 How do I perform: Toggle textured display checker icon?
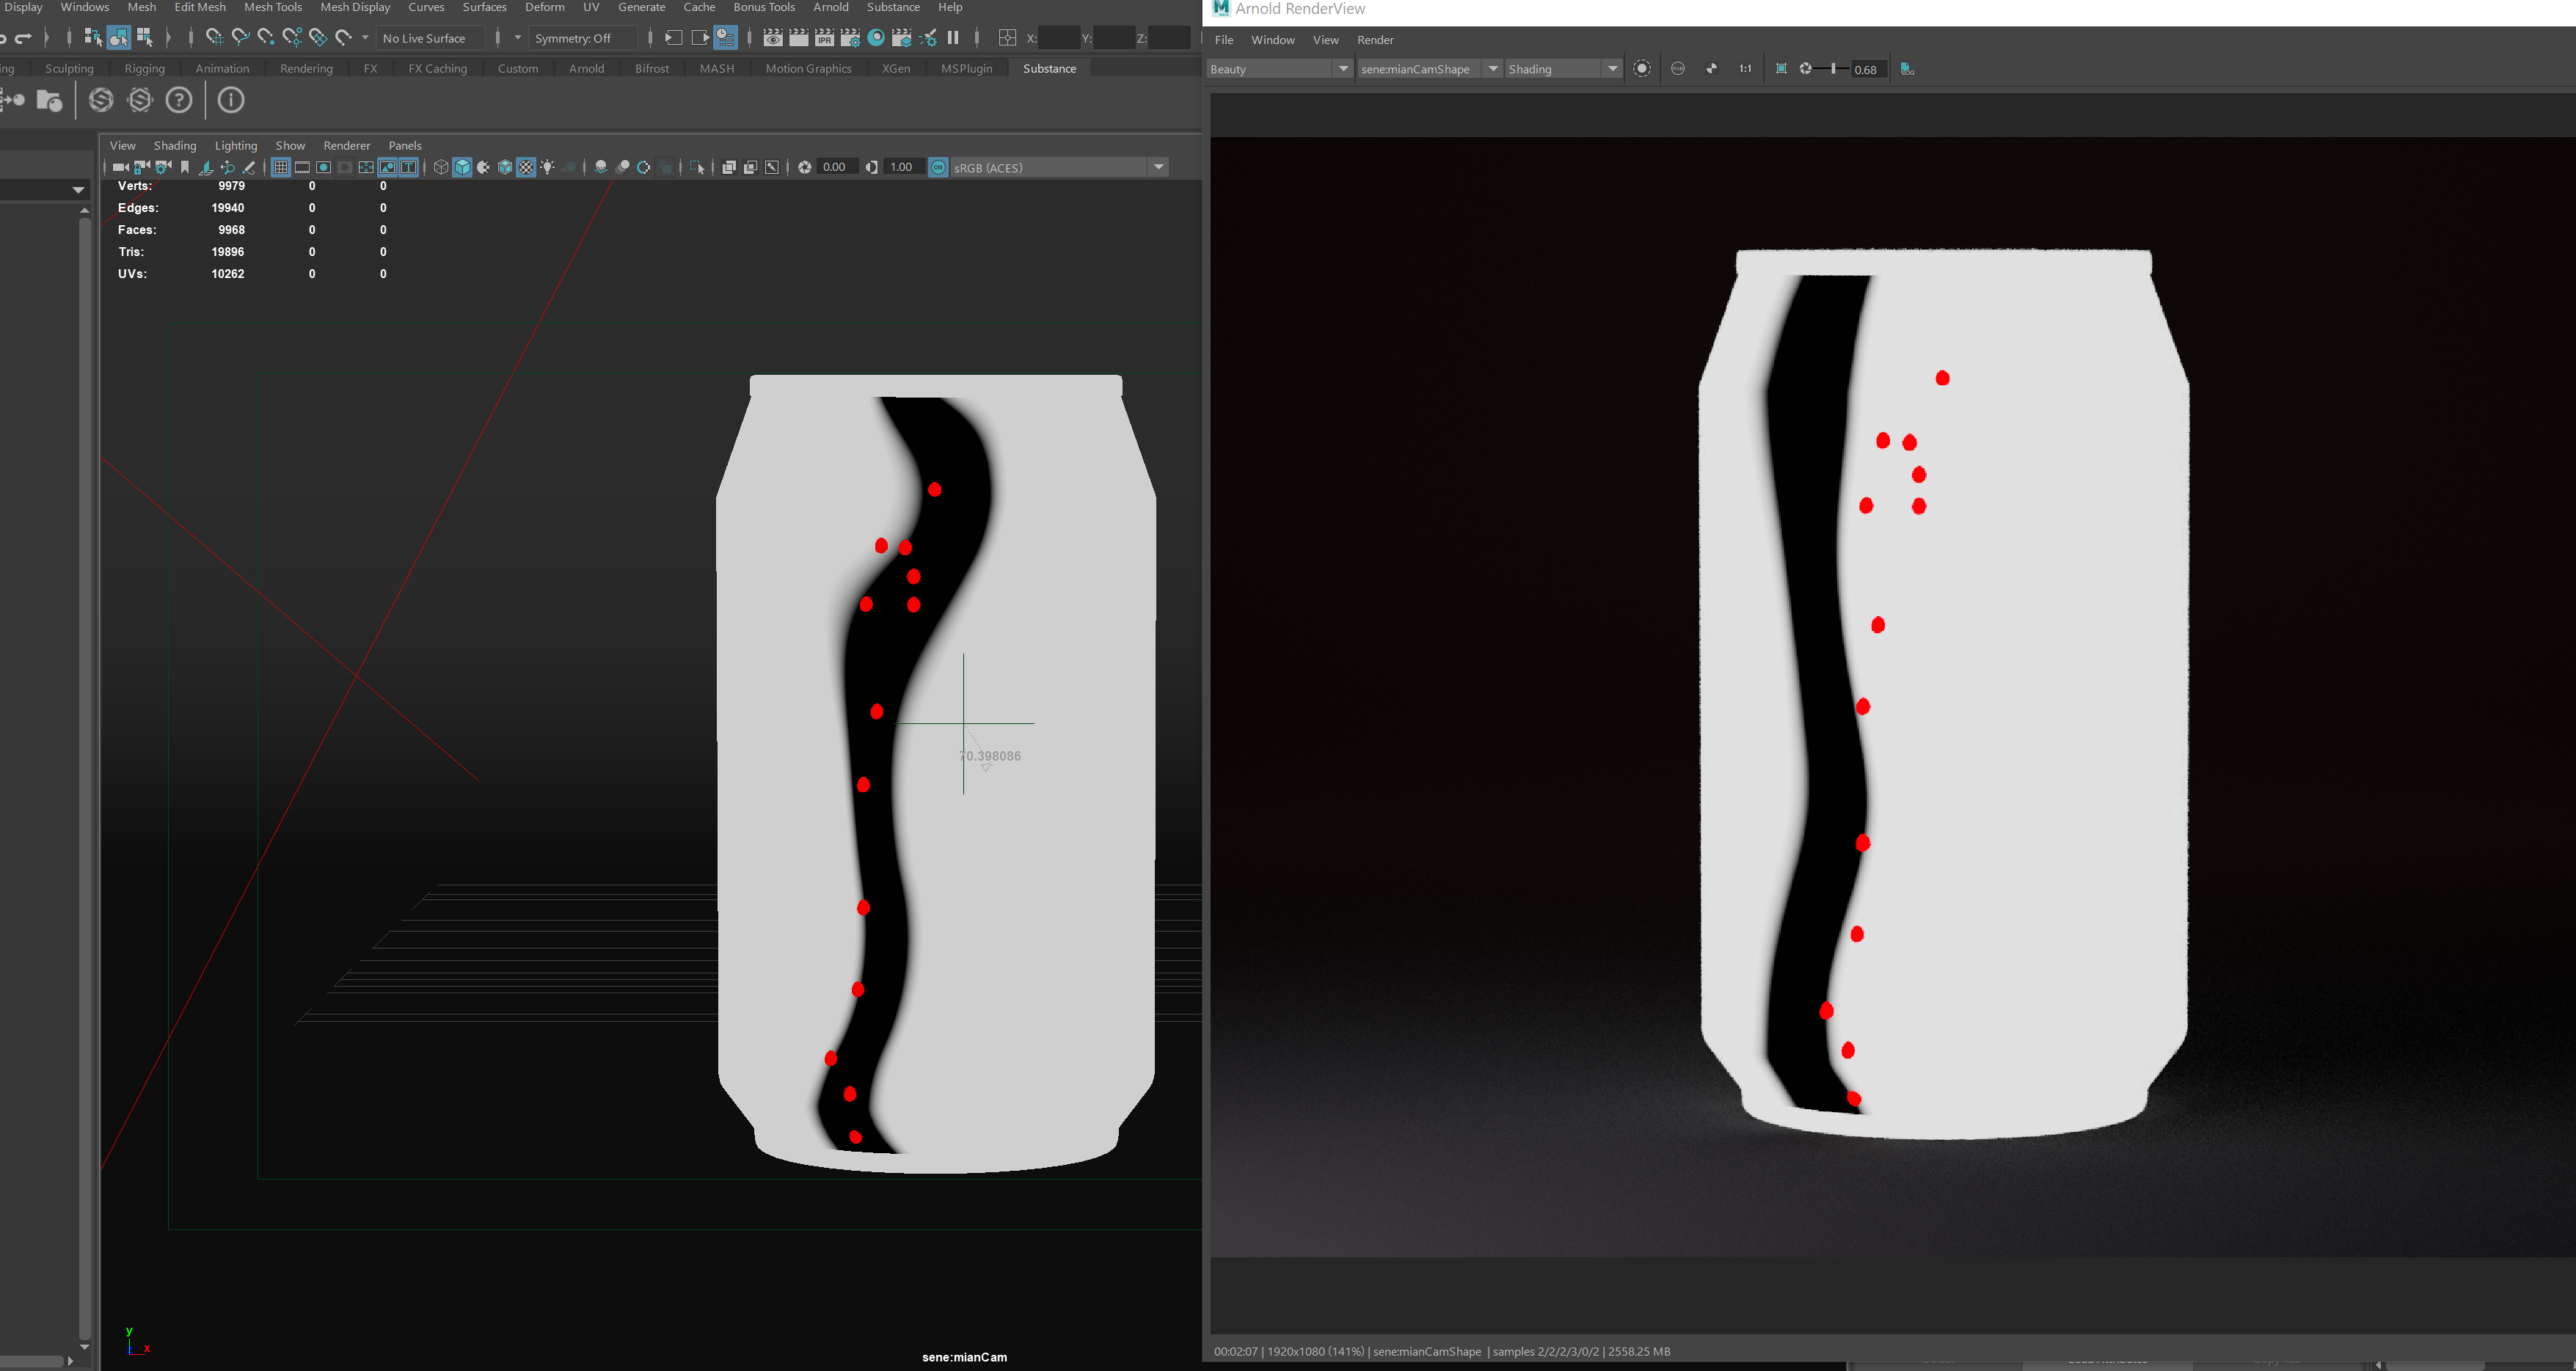(x=526, y=167)
